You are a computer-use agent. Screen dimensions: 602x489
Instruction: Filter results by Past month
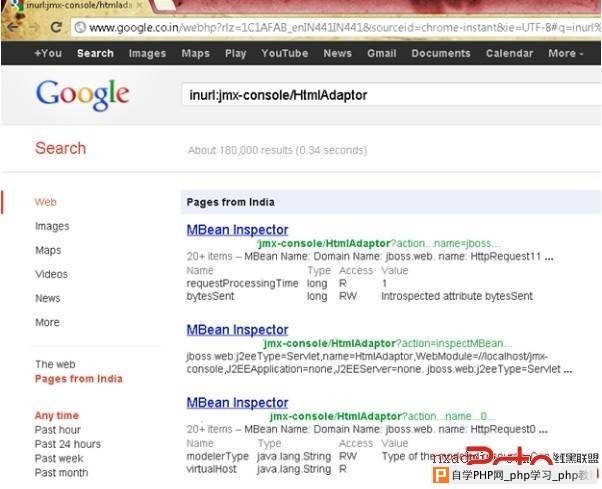pyautogui.click(x=61, y=472)
